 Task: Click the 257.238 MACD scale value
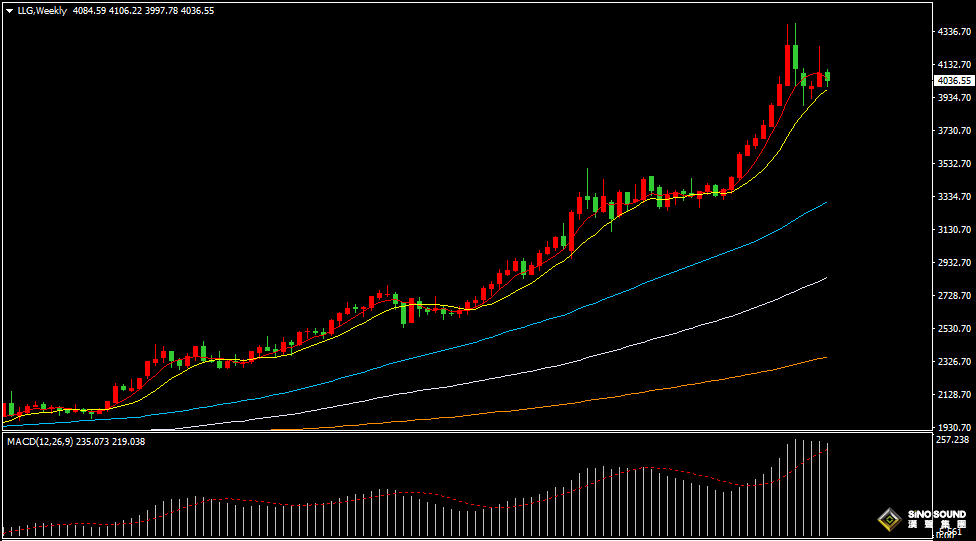(951, 440)
